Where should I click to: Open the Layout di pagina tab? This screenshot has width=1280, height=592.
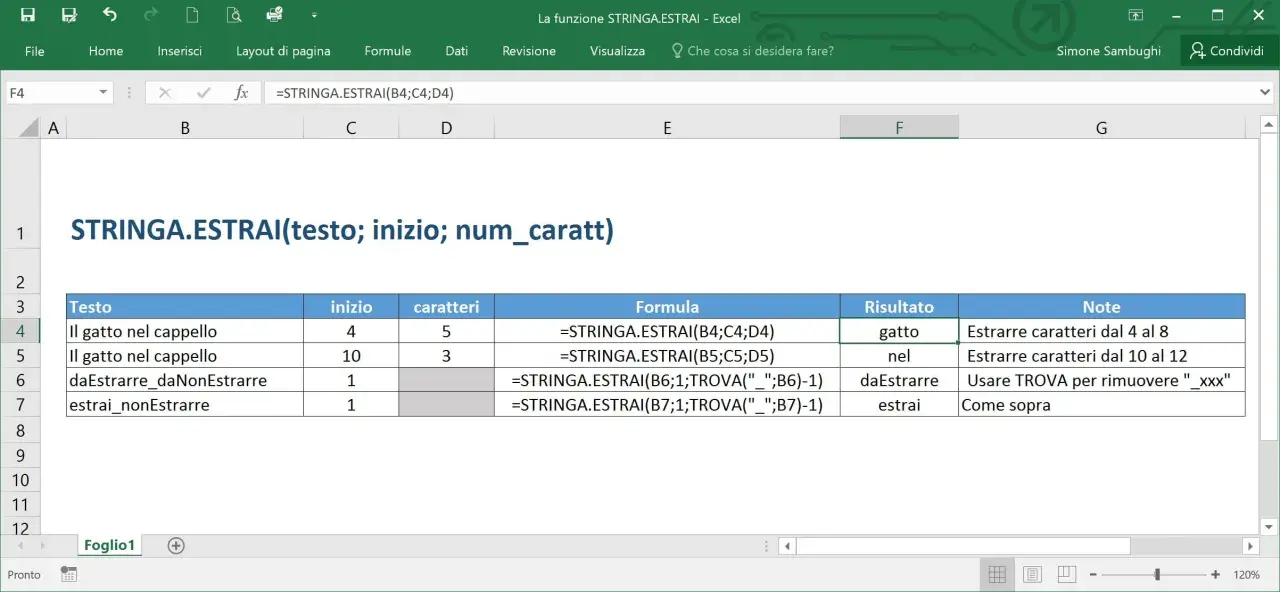pos(283,51)
